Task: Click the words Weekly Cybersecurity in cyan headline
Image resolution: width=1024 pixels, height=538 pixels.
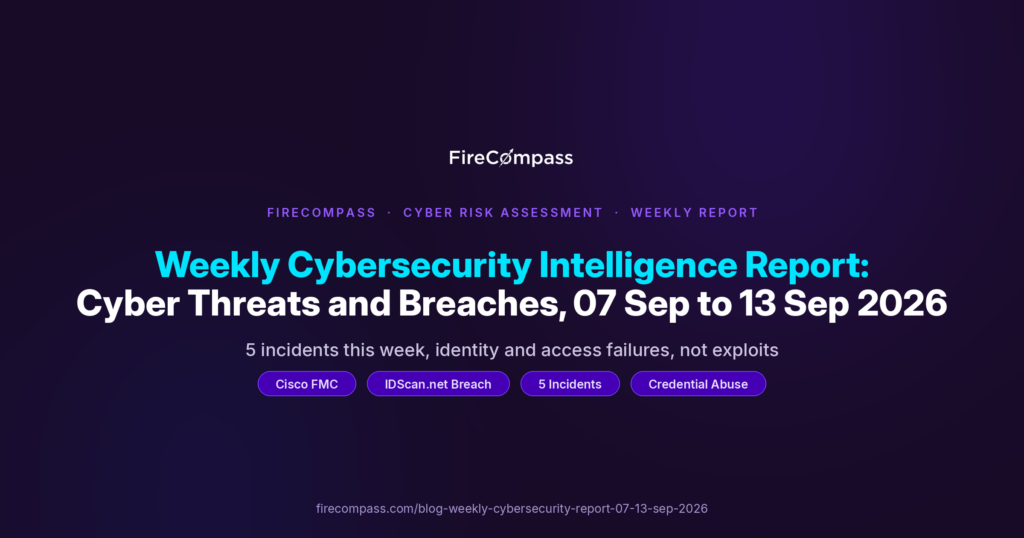Action: (344, 266)
